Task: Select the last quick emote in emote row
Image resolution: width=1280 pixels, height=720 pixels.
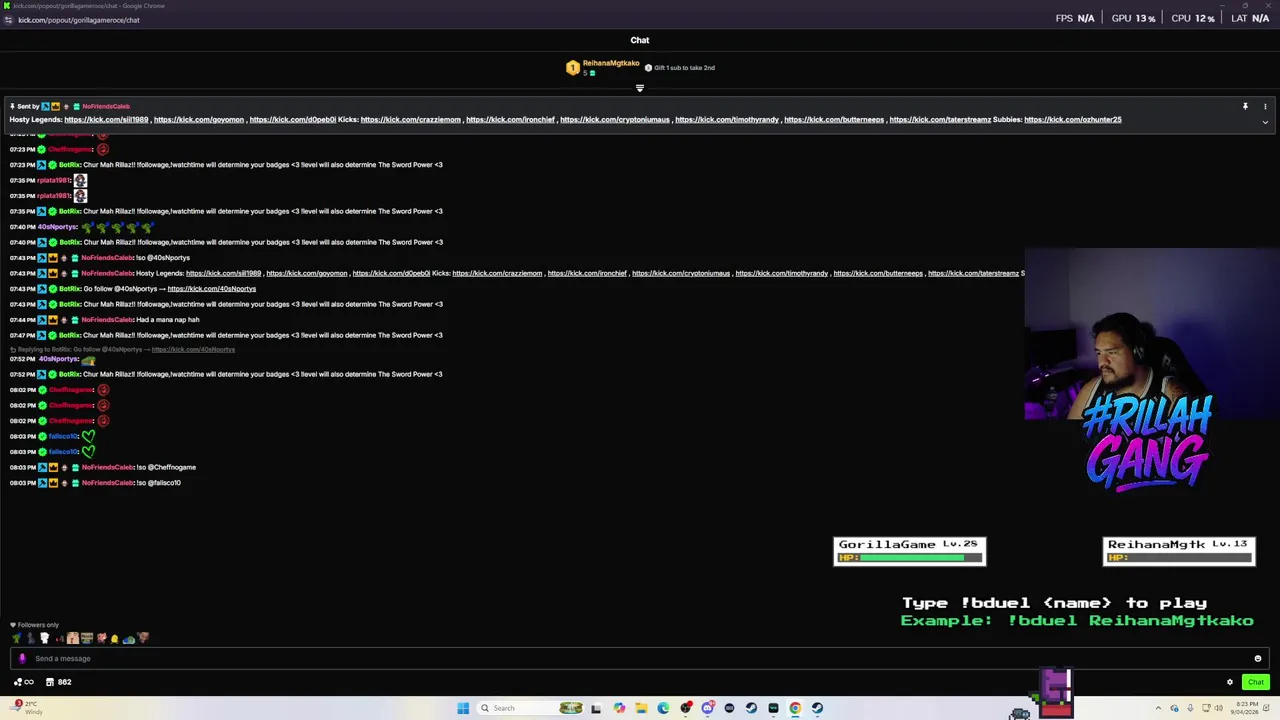Action: click(143, 638)
